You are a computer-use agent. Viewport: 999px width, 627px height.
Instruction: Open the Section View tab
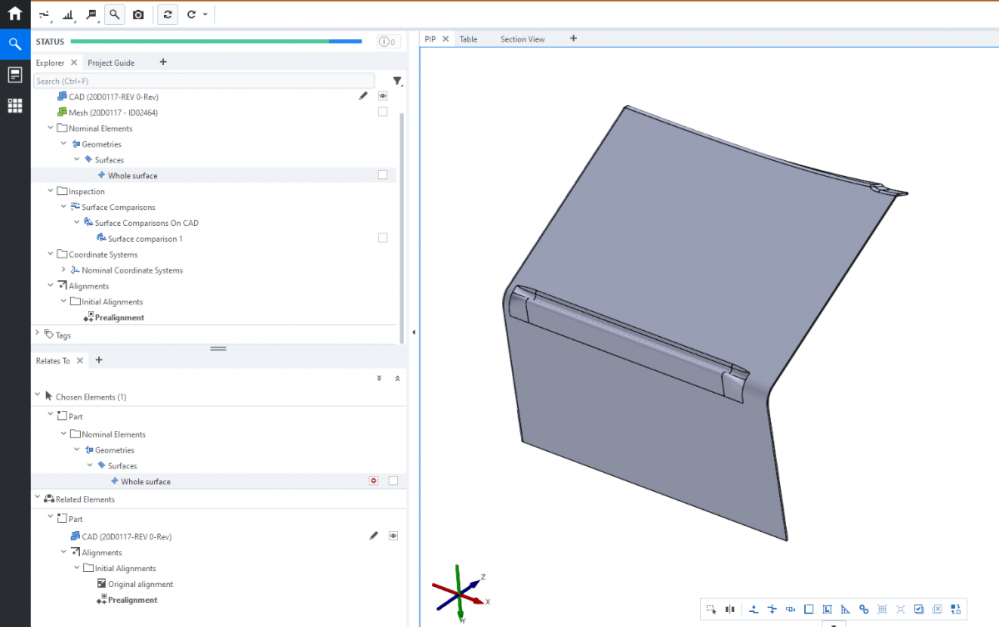pos(522,39)
